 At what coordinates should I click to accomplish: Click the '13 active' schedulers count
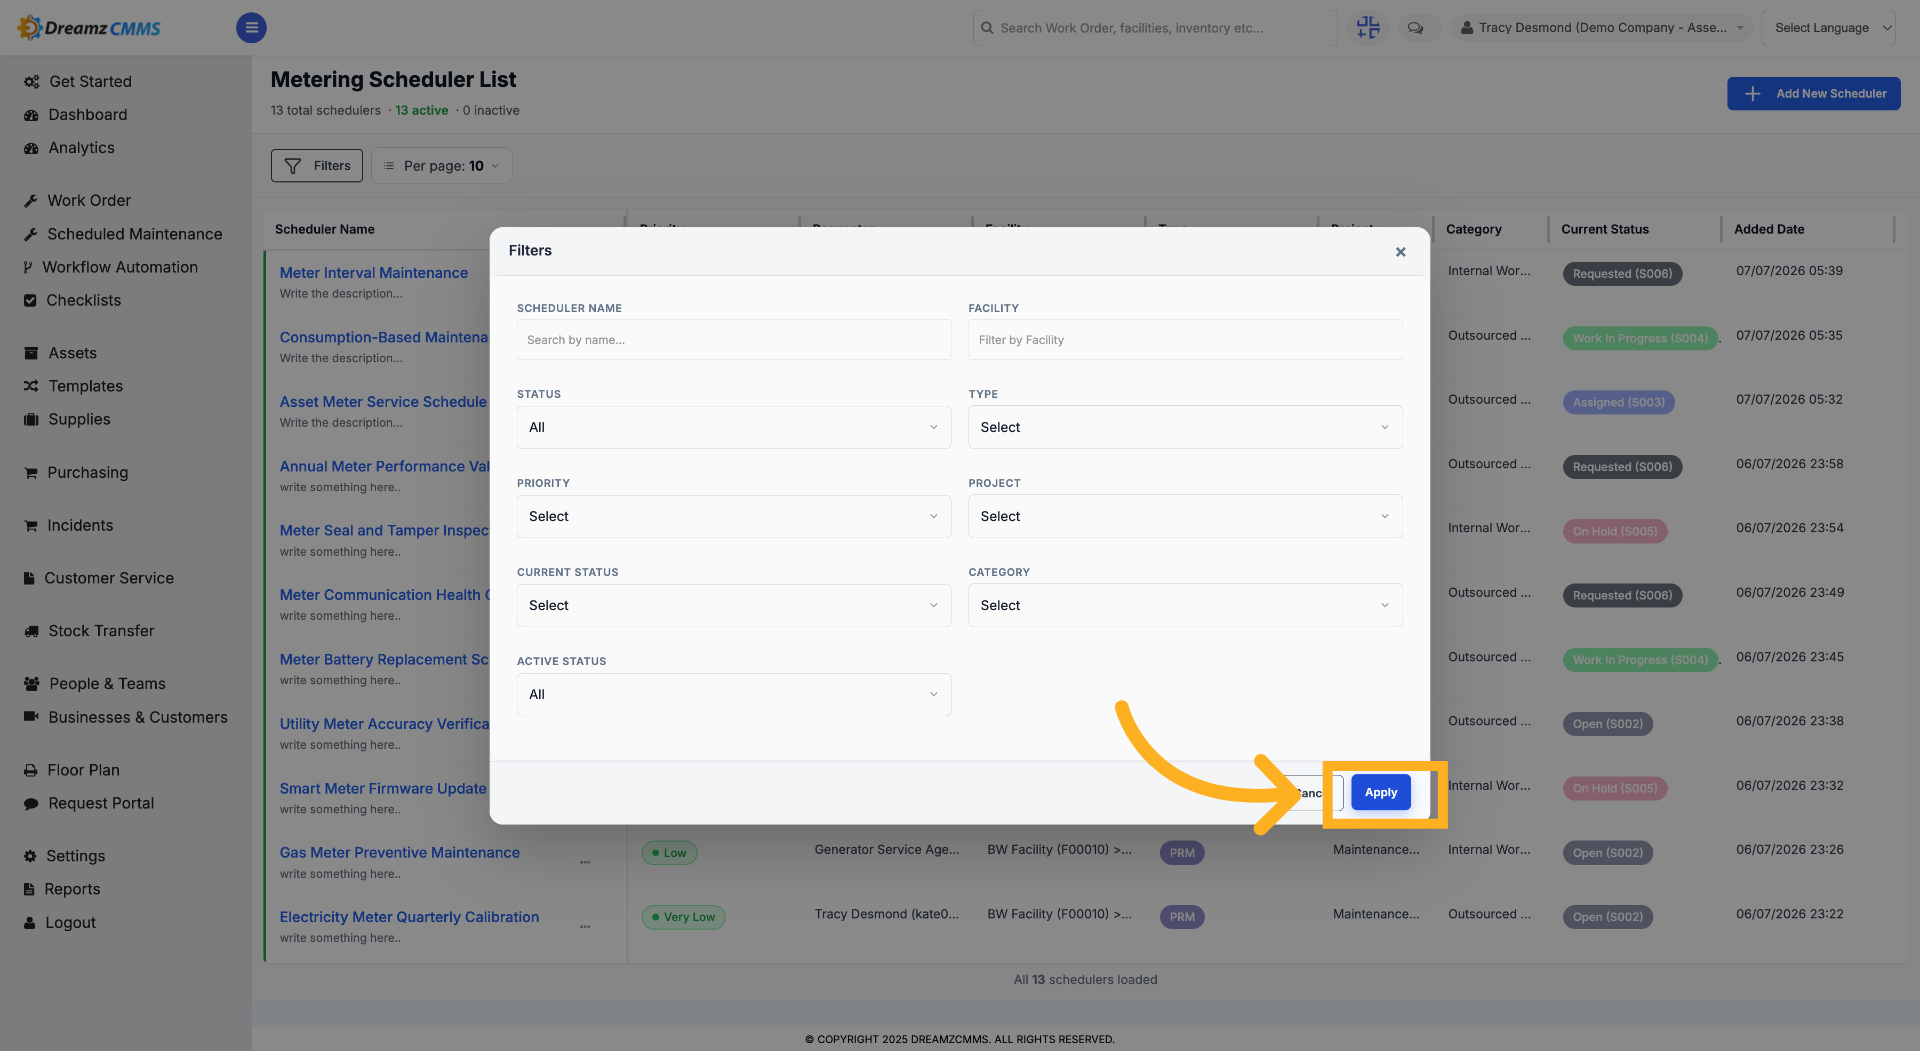[x=422, y=111]
